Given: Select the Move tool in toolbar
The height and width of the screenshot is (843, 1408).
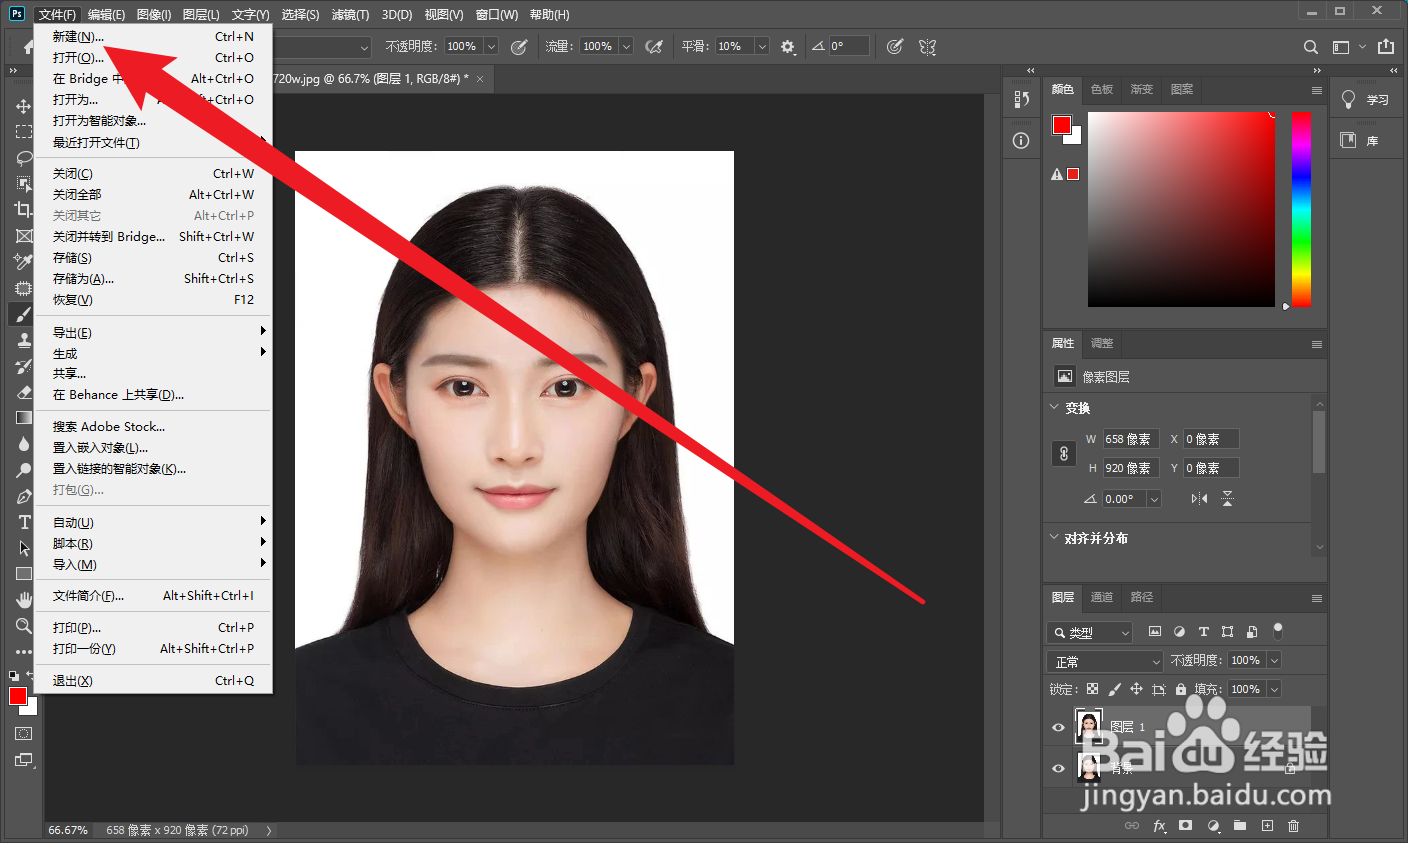Looking at the screenshot, I should pos(23,106).
